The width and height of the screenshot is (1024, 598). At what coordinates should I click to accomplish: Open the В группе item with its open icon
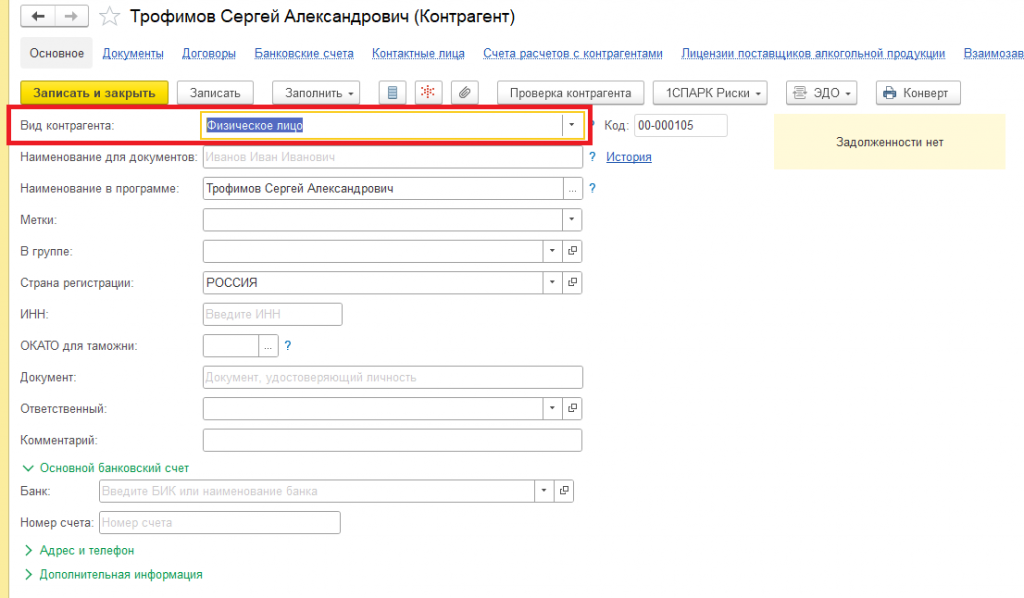572,251
